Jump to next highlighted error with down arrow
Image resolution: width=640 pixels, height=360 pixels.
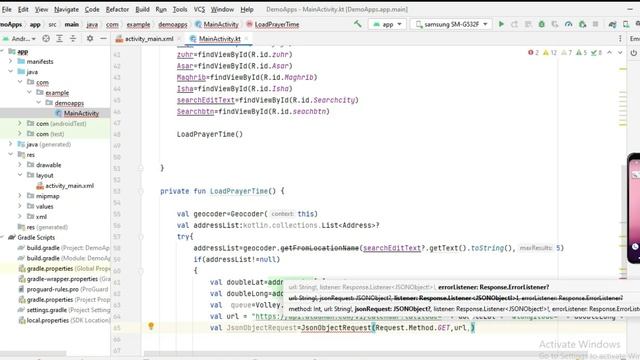[x=620, y=53]
